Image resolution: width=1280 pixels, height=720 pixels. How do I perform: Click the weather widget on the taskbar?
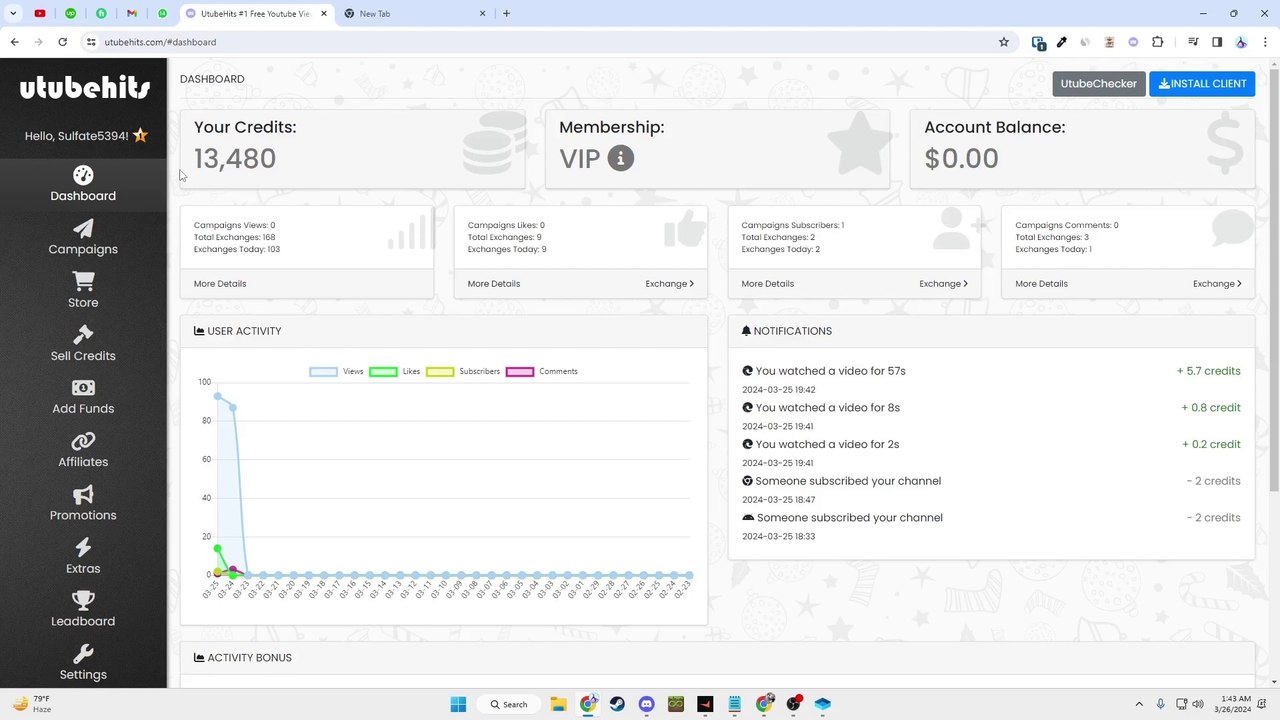click(33, 704)
